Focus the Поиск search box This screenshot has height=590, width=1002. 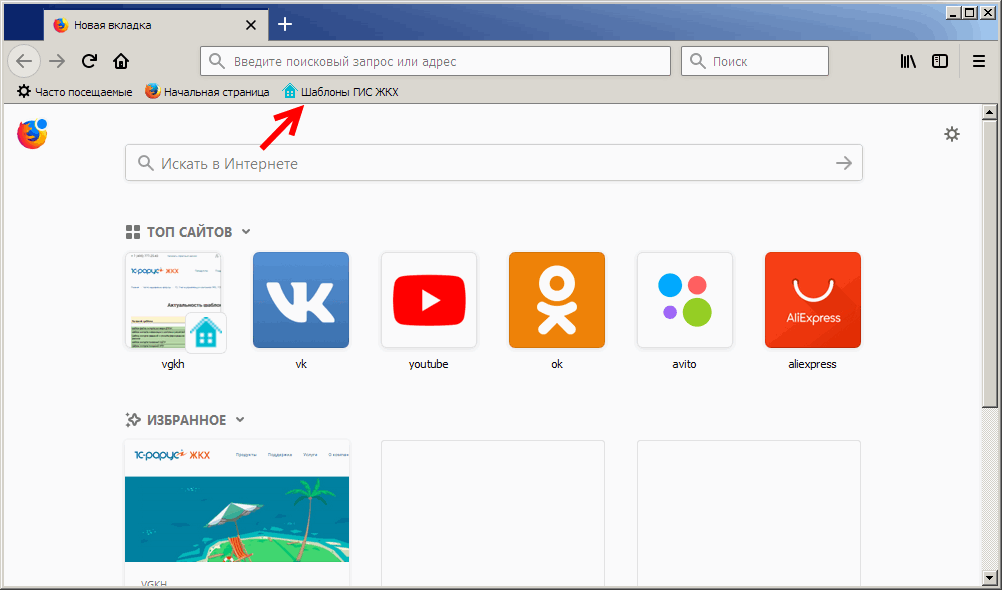click(x=755, y=61)
